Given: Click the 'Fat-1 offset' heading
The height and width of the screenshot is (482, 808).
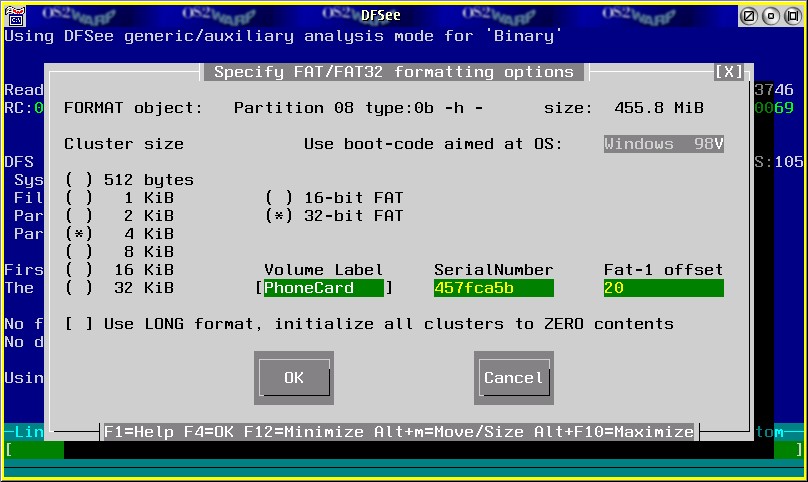Looking at the screenshot, I should pos(664,270).
